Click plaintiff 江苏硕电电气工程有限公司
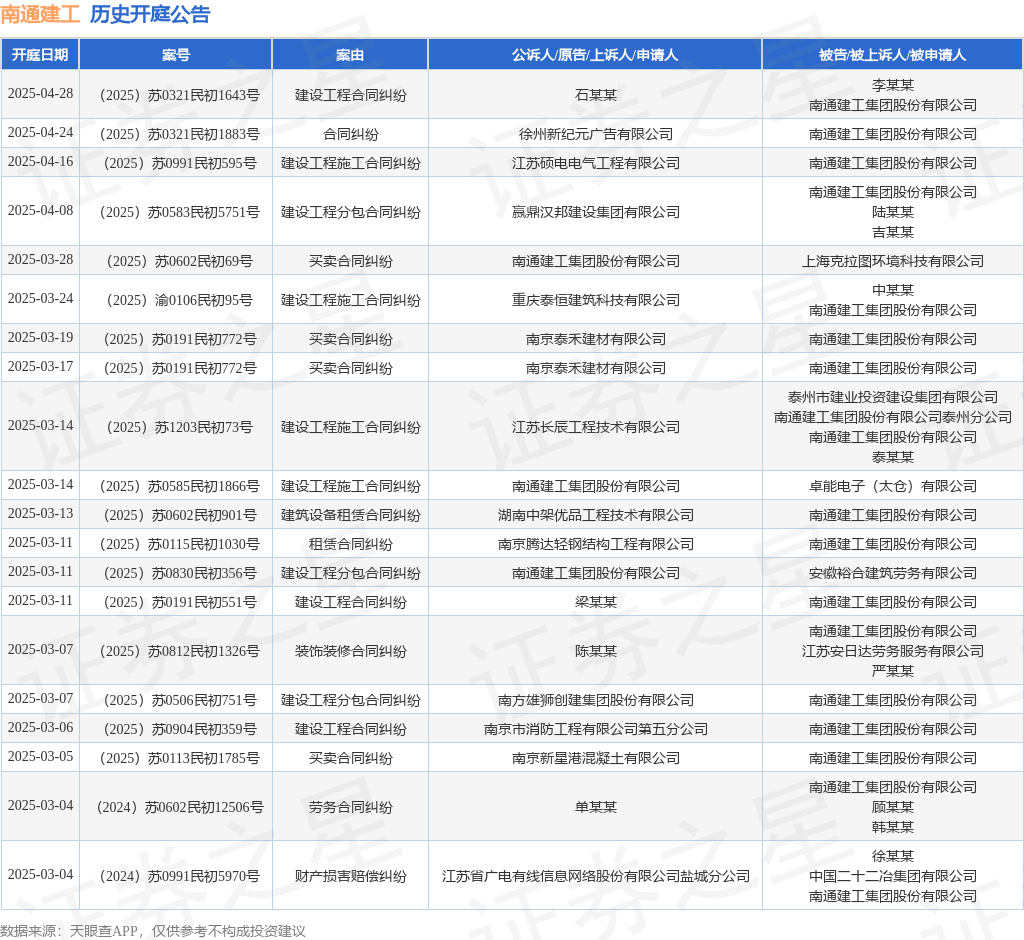This screenshot has width=1024, height=940. (596, 163)
